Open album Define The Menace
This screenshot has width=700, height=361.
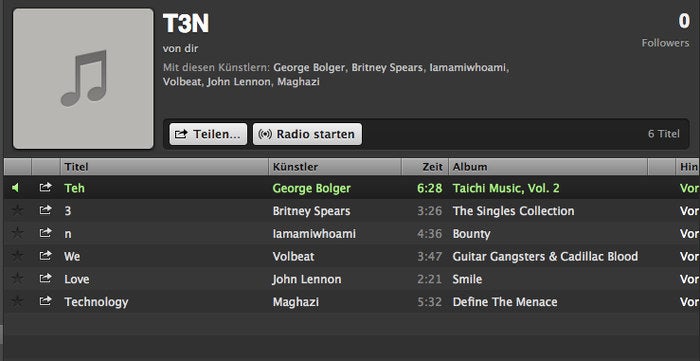pyautogui.click(x=505, y=302)
